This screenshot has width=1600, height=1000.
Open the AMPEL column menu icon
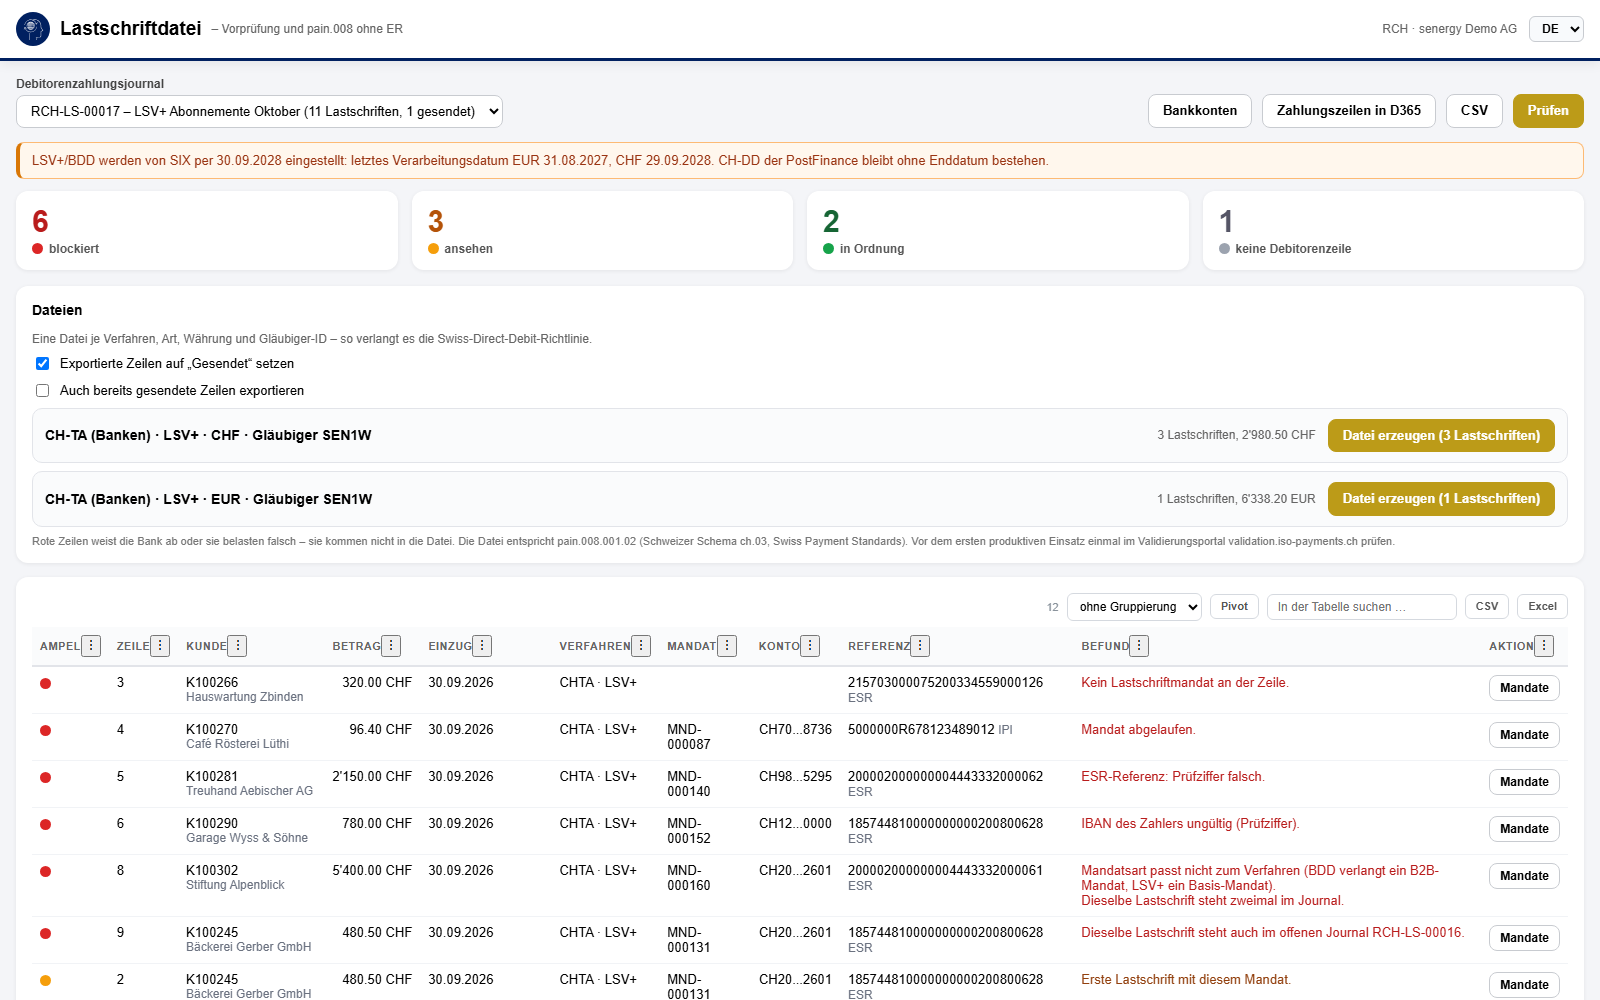coord(91,646)
